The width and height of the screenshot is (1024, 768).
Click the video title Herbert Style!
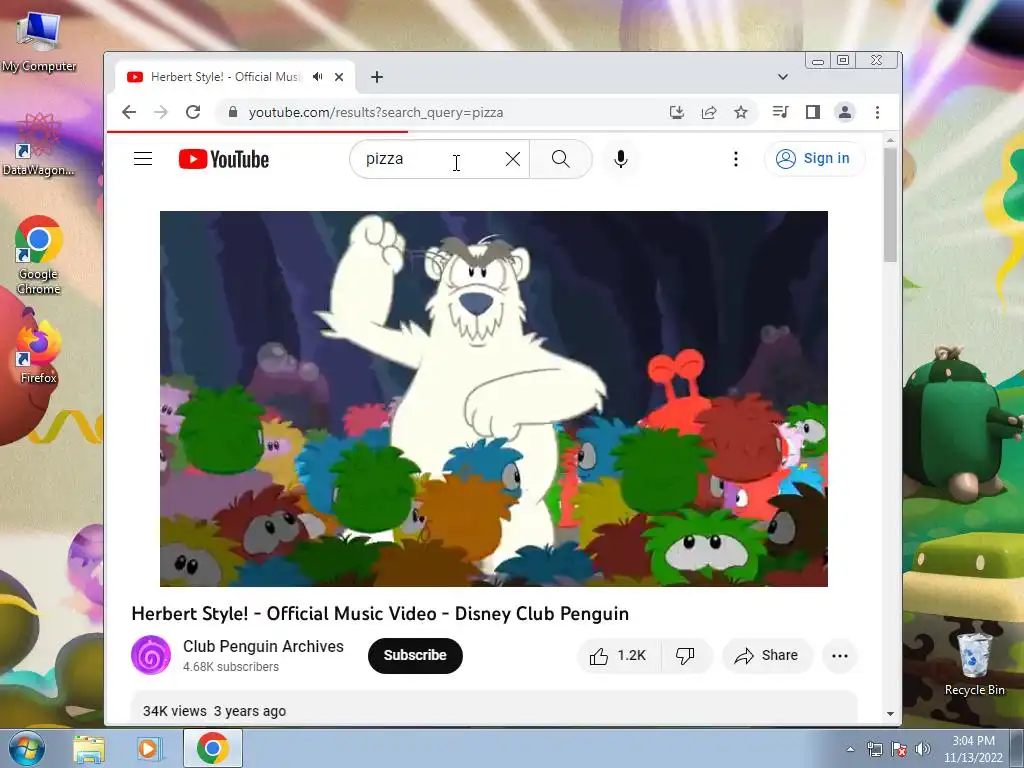380,614
